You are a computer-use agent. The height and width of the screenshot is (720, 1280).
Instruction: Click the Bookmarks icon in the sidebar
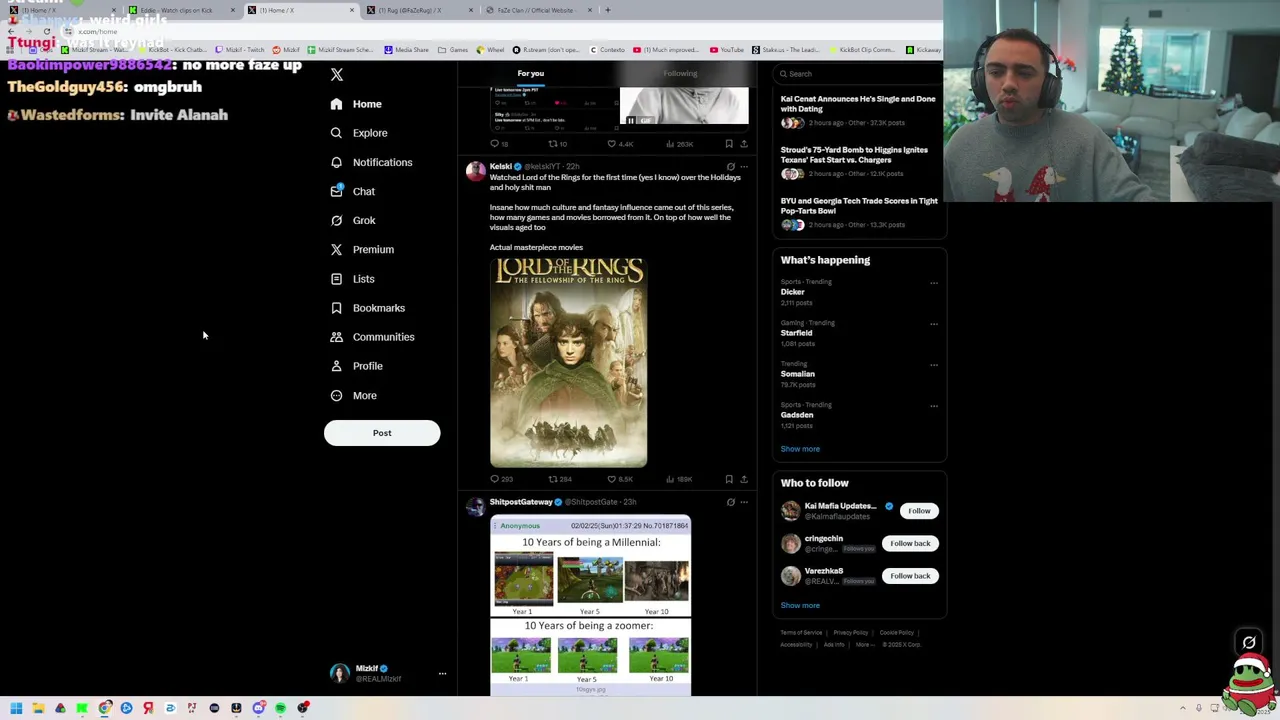(336, 308)
